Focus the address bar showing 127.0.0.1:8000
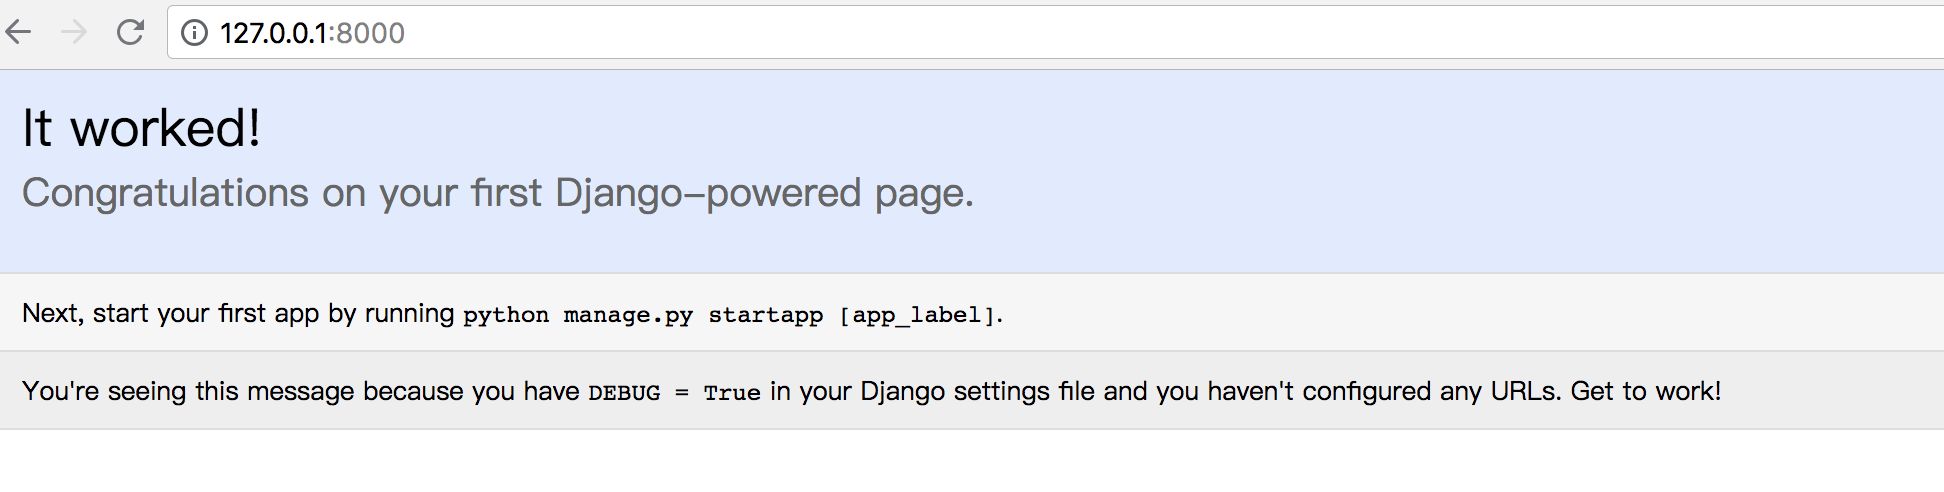This screenshot has width=1944, height=492. (1055, 33)
